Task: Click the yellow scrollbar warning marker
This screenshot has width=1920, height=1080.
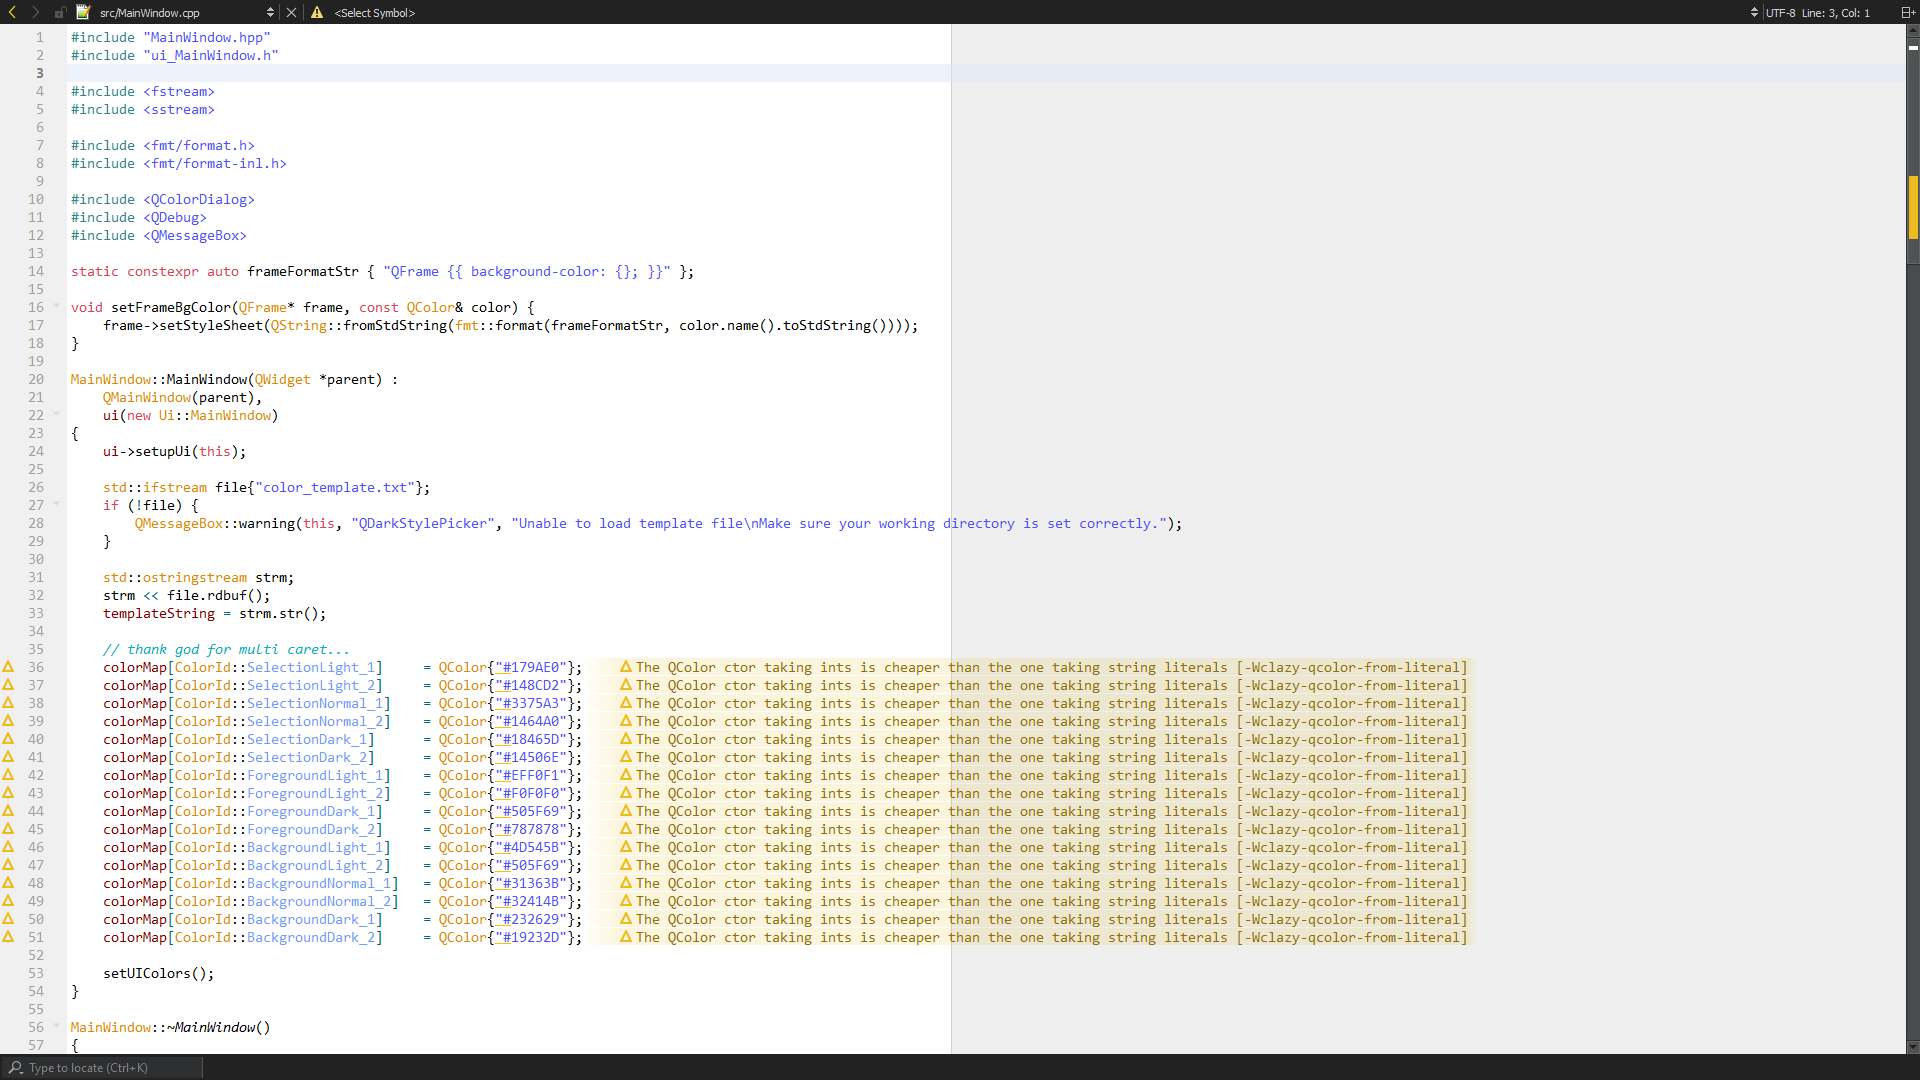Action: pos(1912,207)
